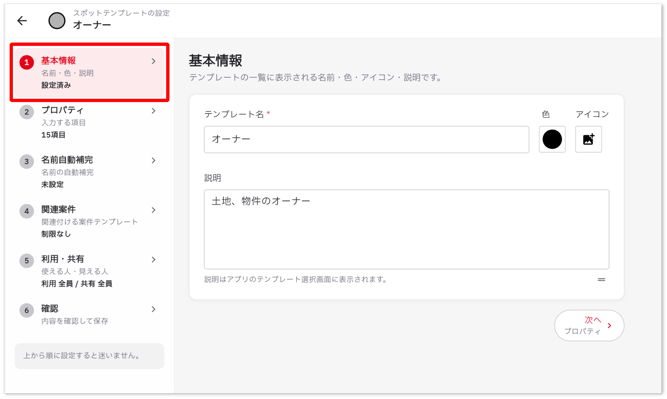Expand chevron next to プロパティ
Screen dimensions: 667x399
tap(154, 111)
